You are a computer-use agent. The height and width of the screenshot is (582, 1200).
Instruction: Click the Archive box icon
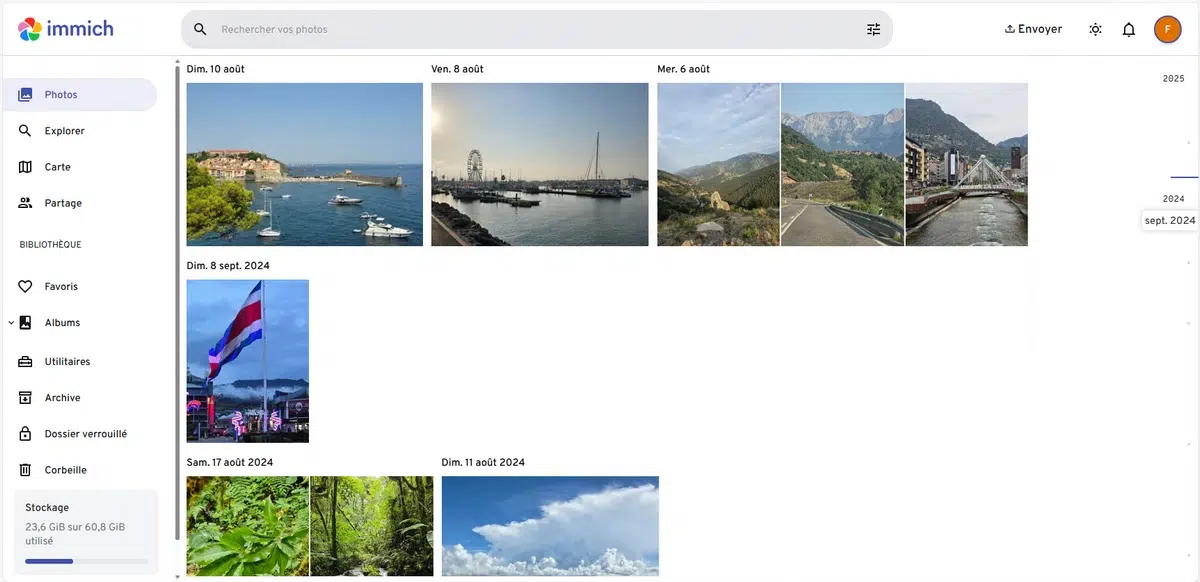(x=26, y=398)
